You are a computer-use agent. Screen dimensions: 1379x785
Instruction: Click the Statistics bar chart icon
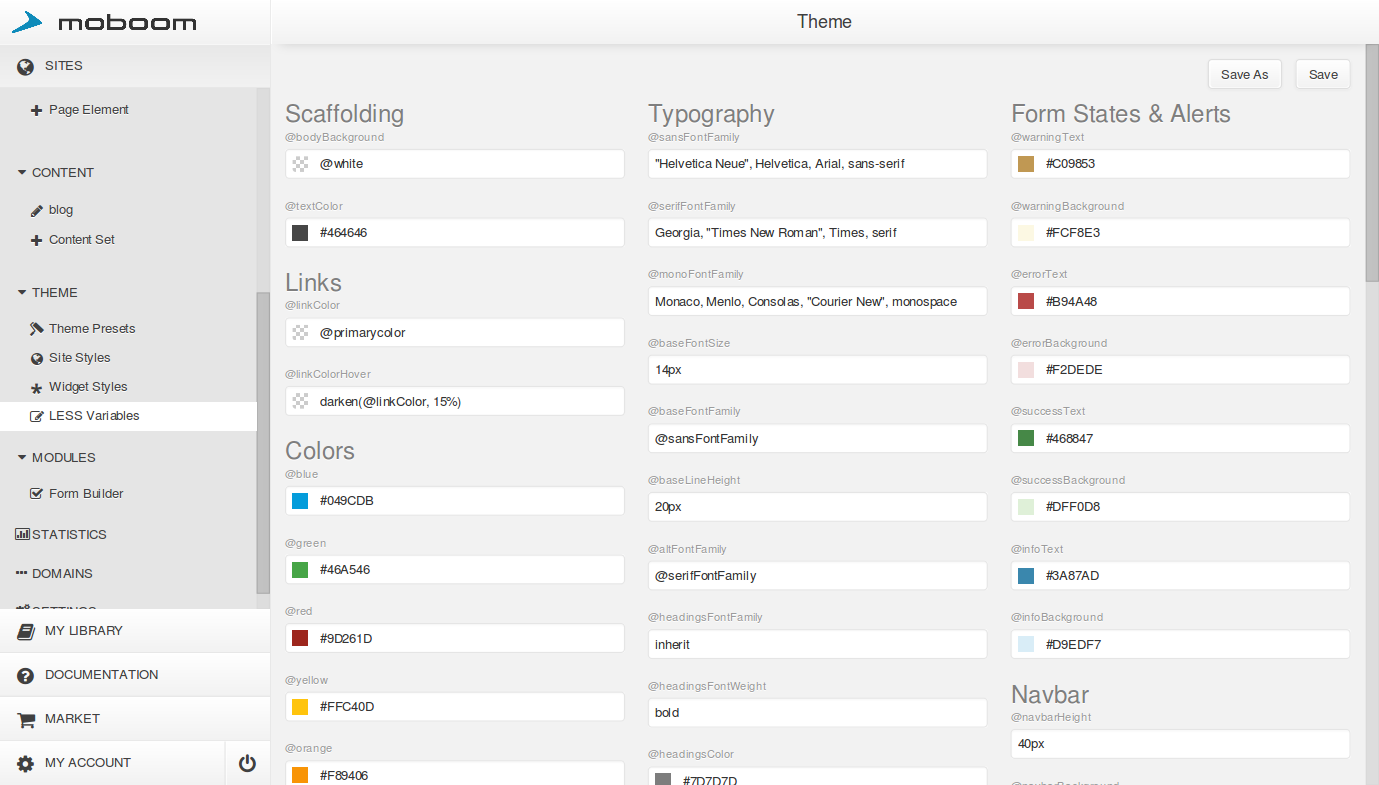coord(22,535)
